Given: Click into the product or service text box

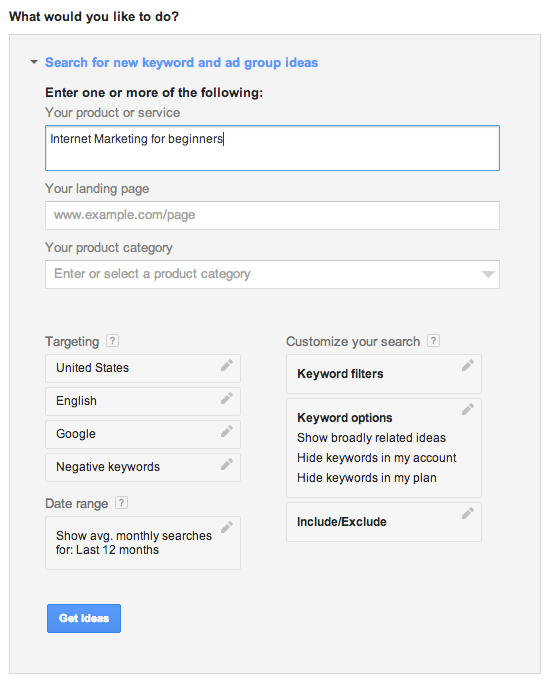Looking at the screenshot, I should tap(272, 148).
